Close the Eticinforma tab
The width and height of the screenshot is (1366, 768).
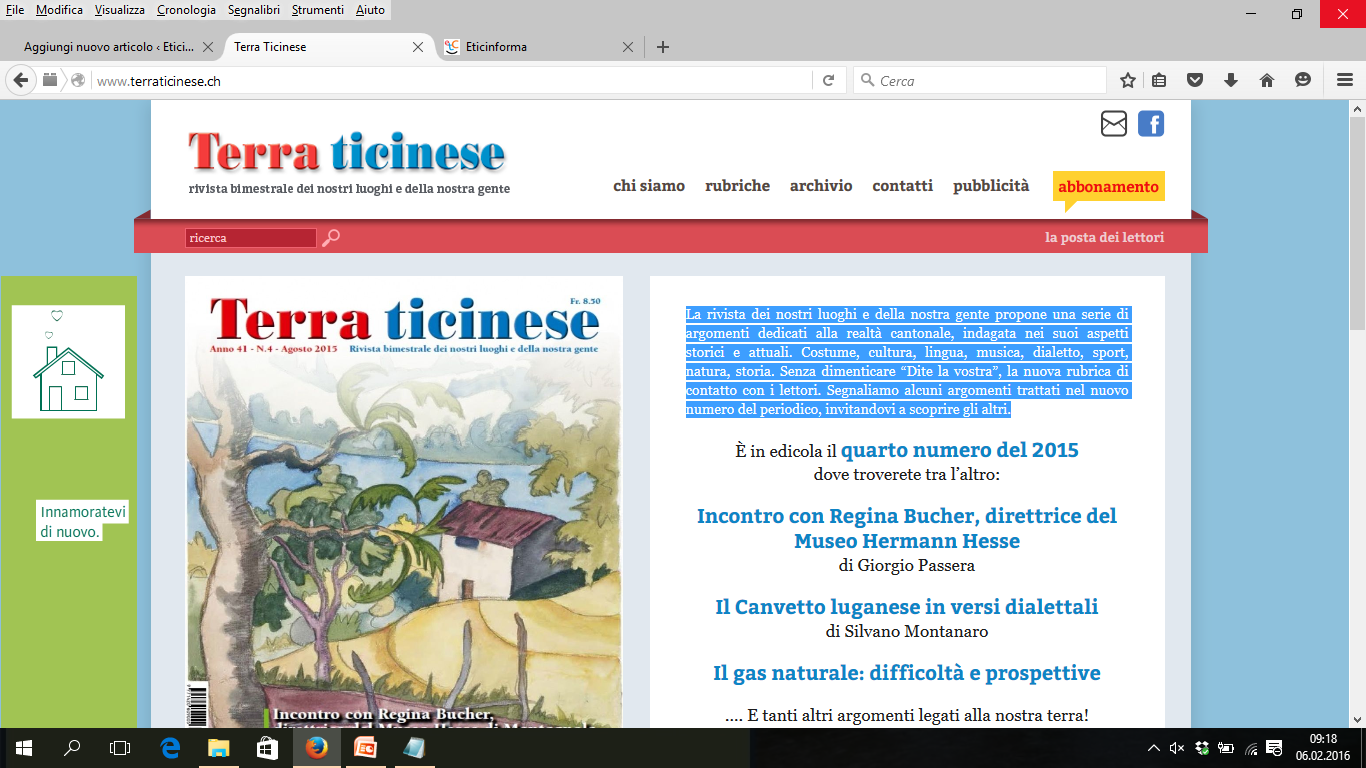628,47
